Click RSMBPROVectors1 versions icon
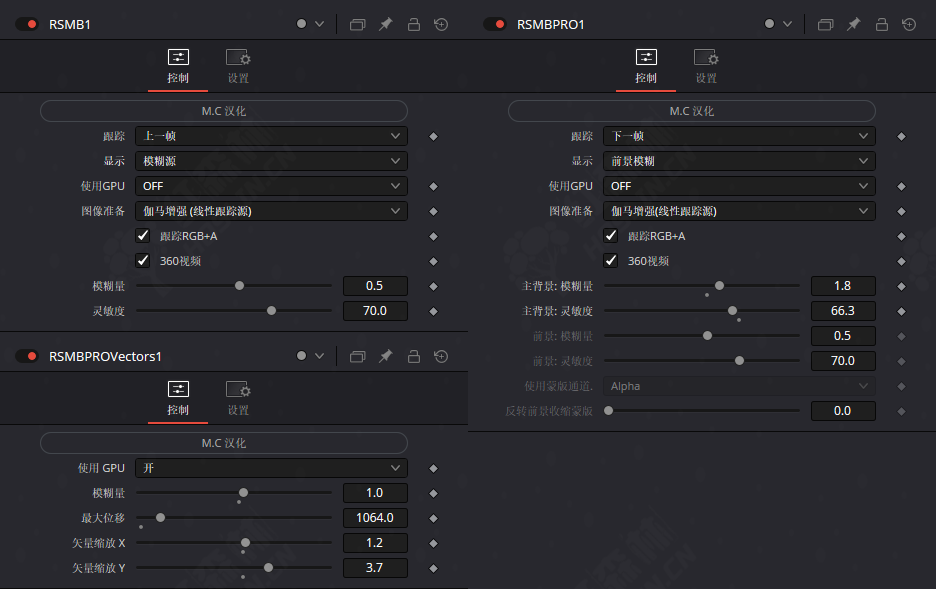 click(358, 356)
